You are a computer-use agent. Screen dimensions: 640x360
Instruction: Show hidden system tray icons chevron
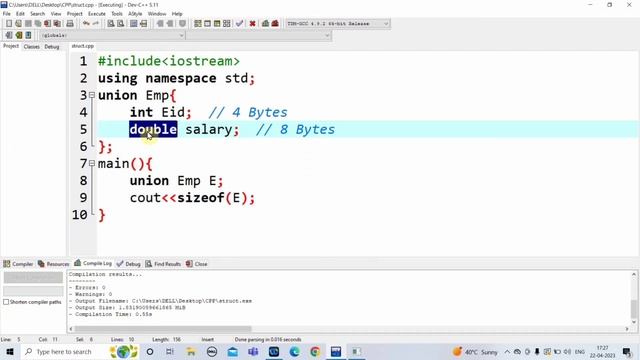coord(507,351)
